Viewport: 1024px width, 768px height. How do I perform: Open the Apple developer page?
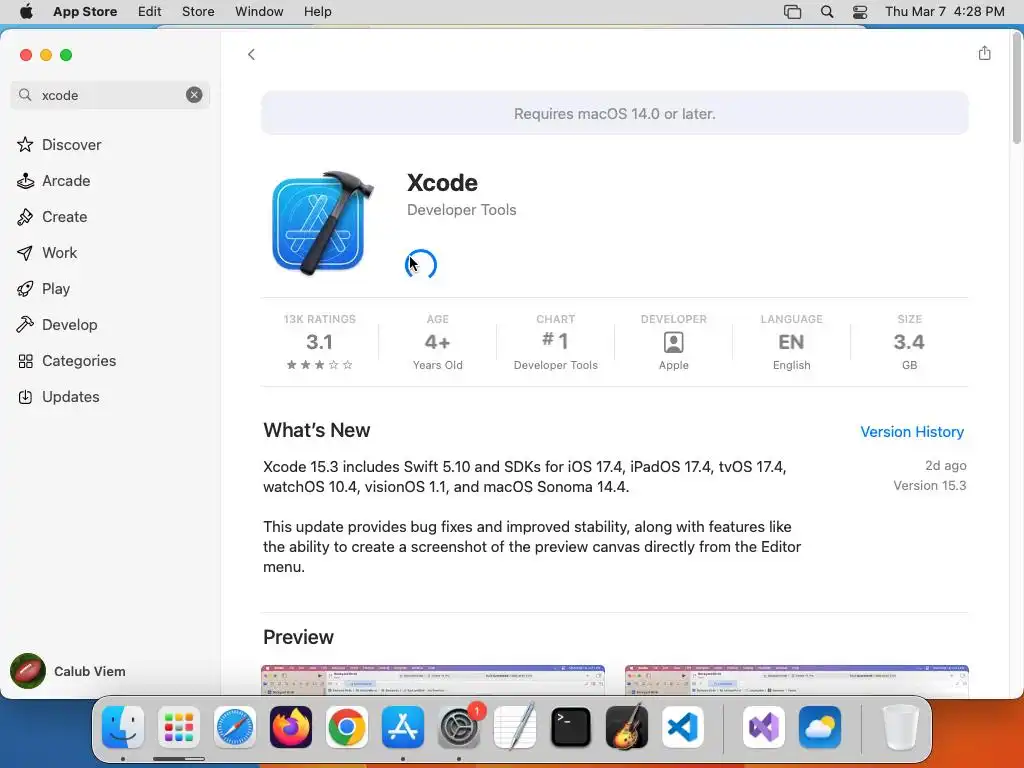(673, 342)
